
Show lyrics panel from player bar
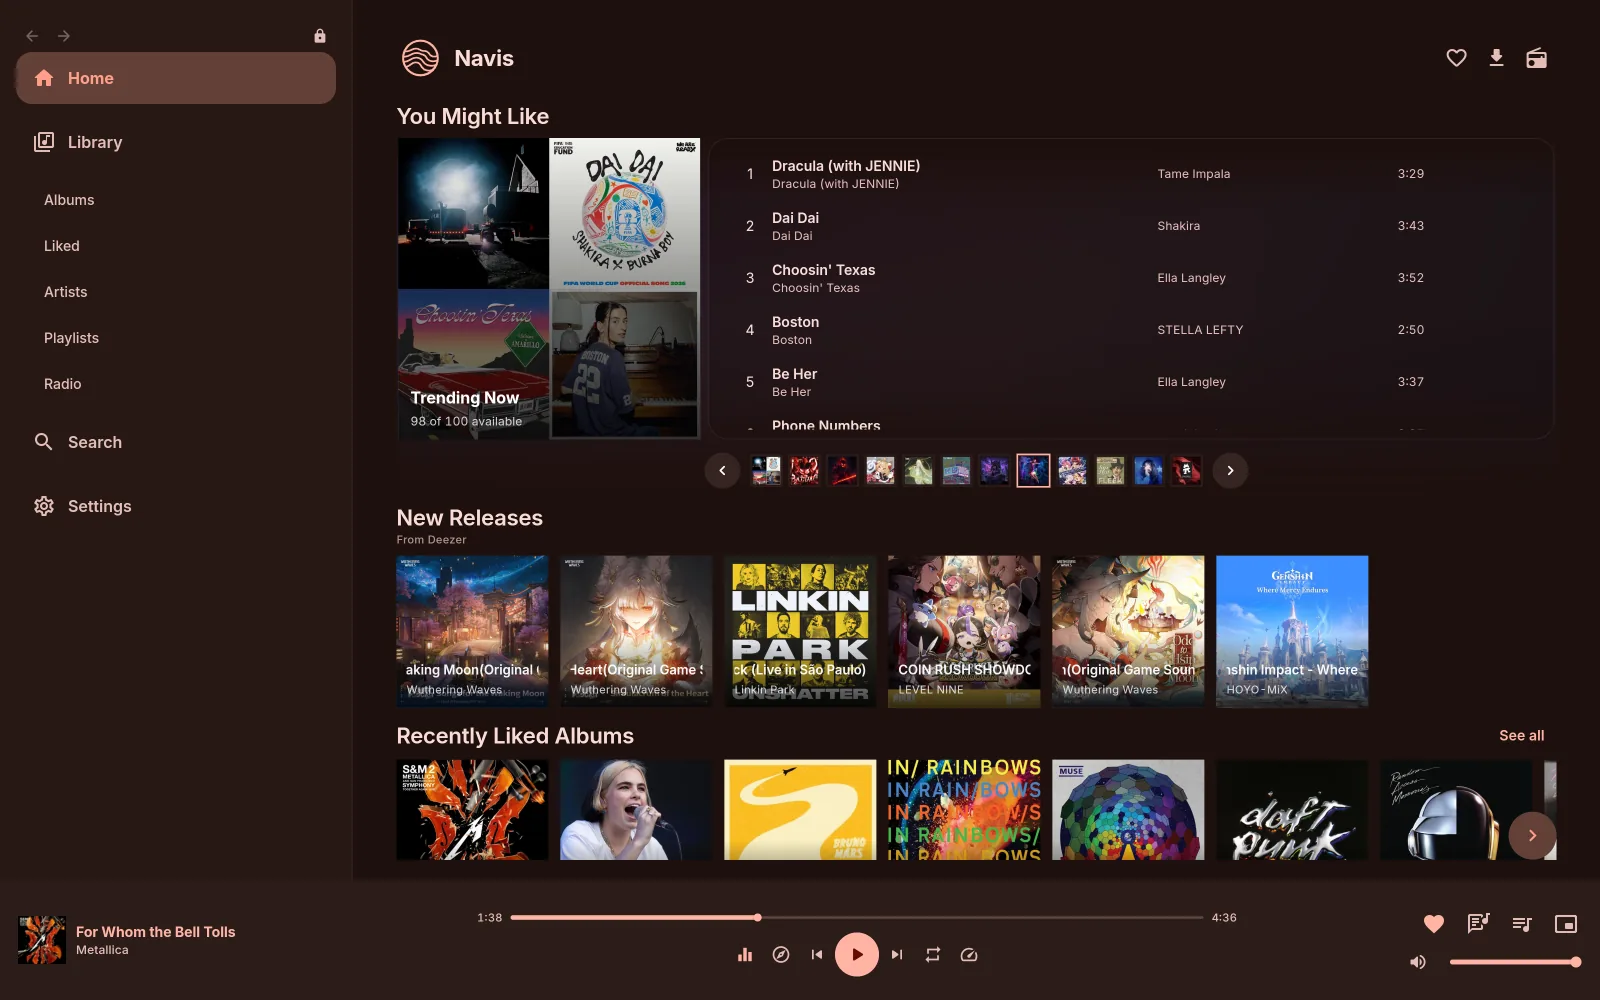pos(1478,924)
